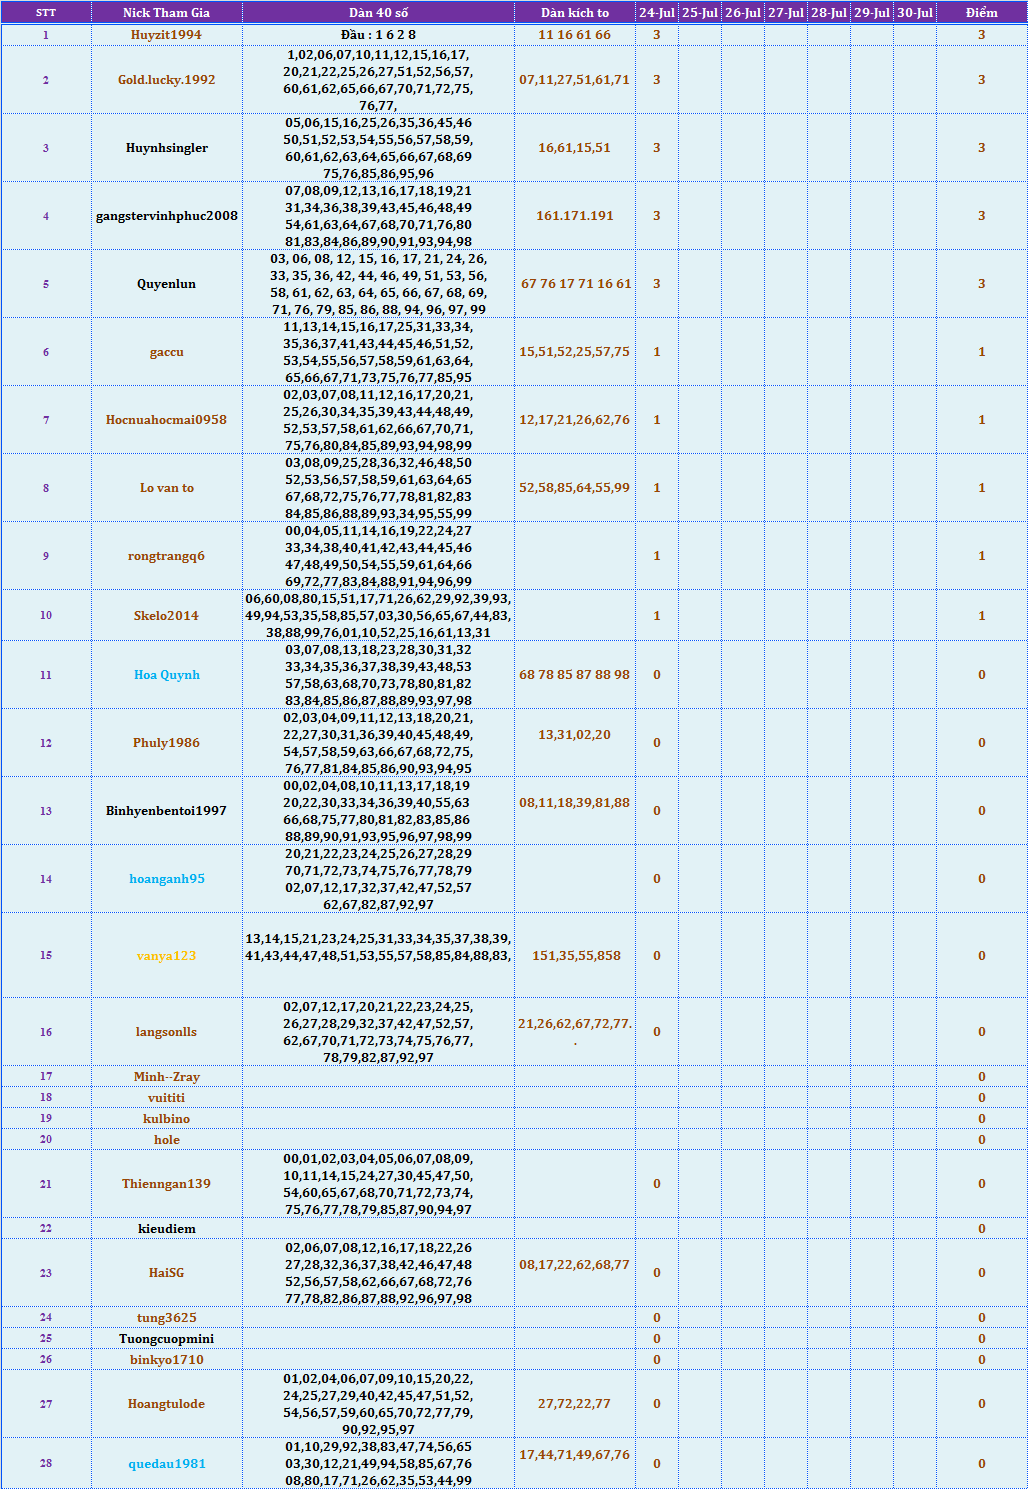Select the Huynhsingler nickname
1028x1489 pixels.
166,148
